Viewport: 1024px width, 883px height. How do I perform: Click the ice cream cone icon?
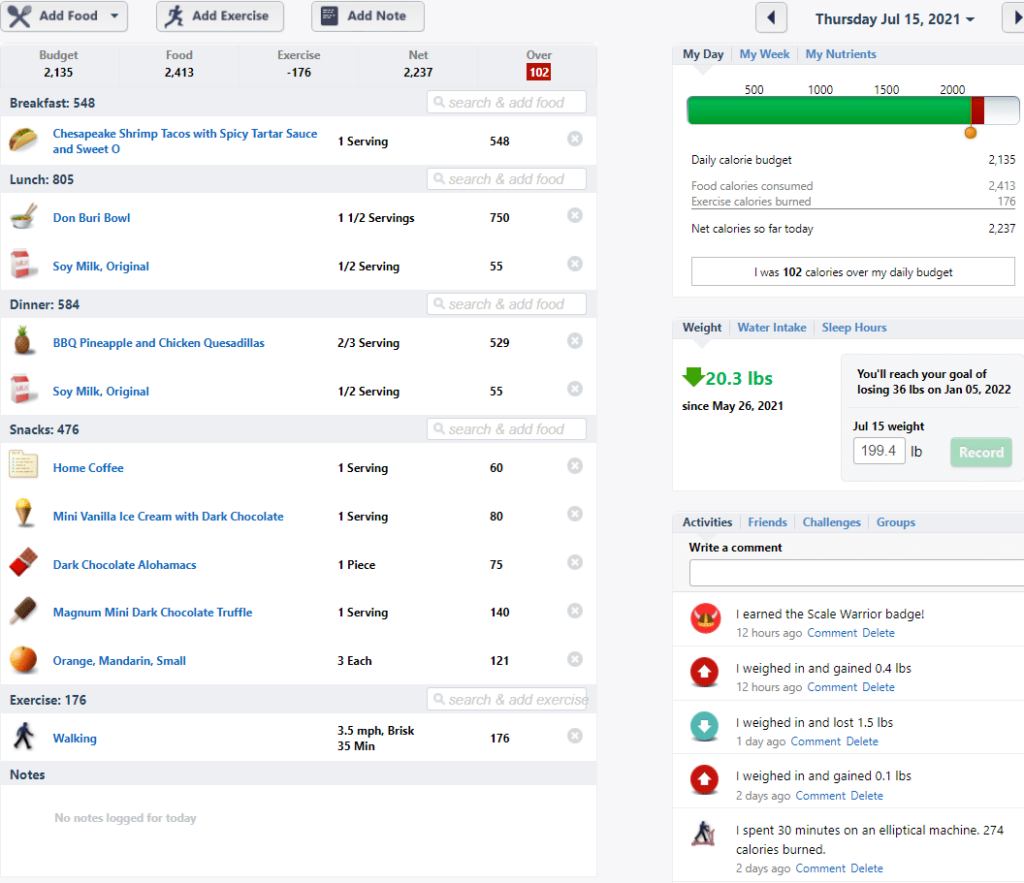24,513
